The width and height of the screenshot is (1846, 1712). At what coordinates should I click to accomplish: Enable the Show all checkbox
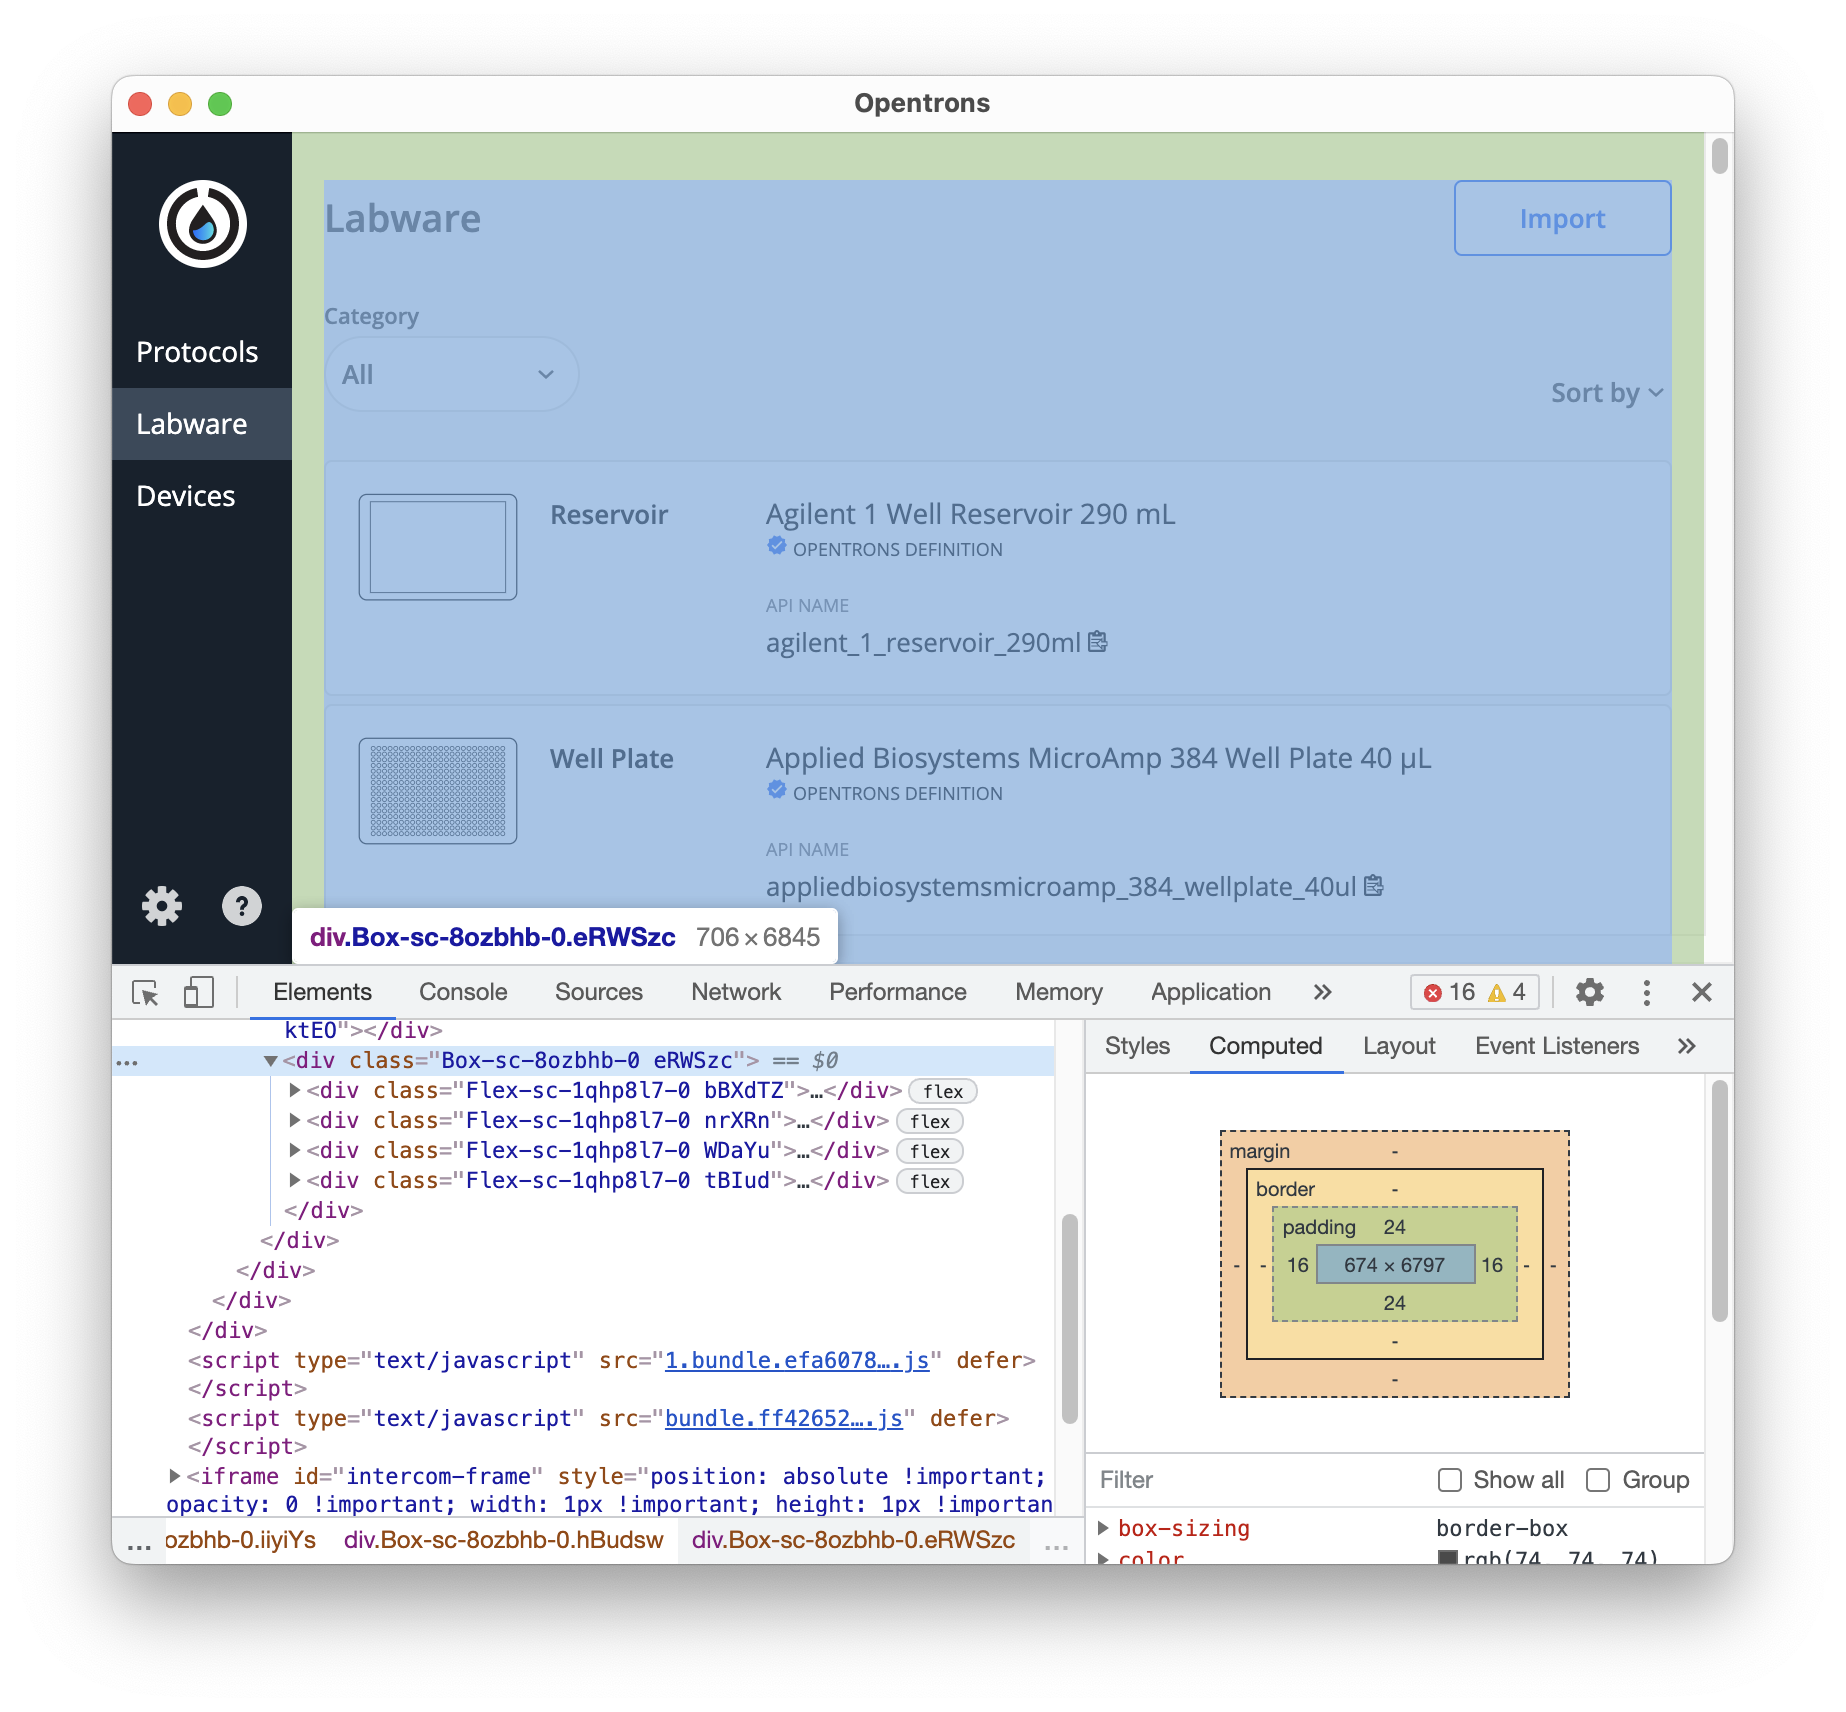(1450, 1480)
